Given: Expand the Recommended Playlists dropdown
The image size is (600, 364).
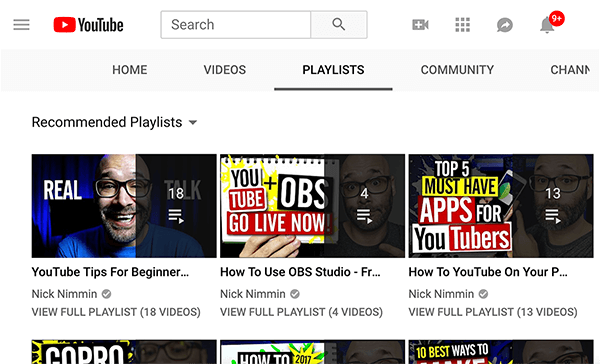Looking at the screenshot, I should pos(114,122).
